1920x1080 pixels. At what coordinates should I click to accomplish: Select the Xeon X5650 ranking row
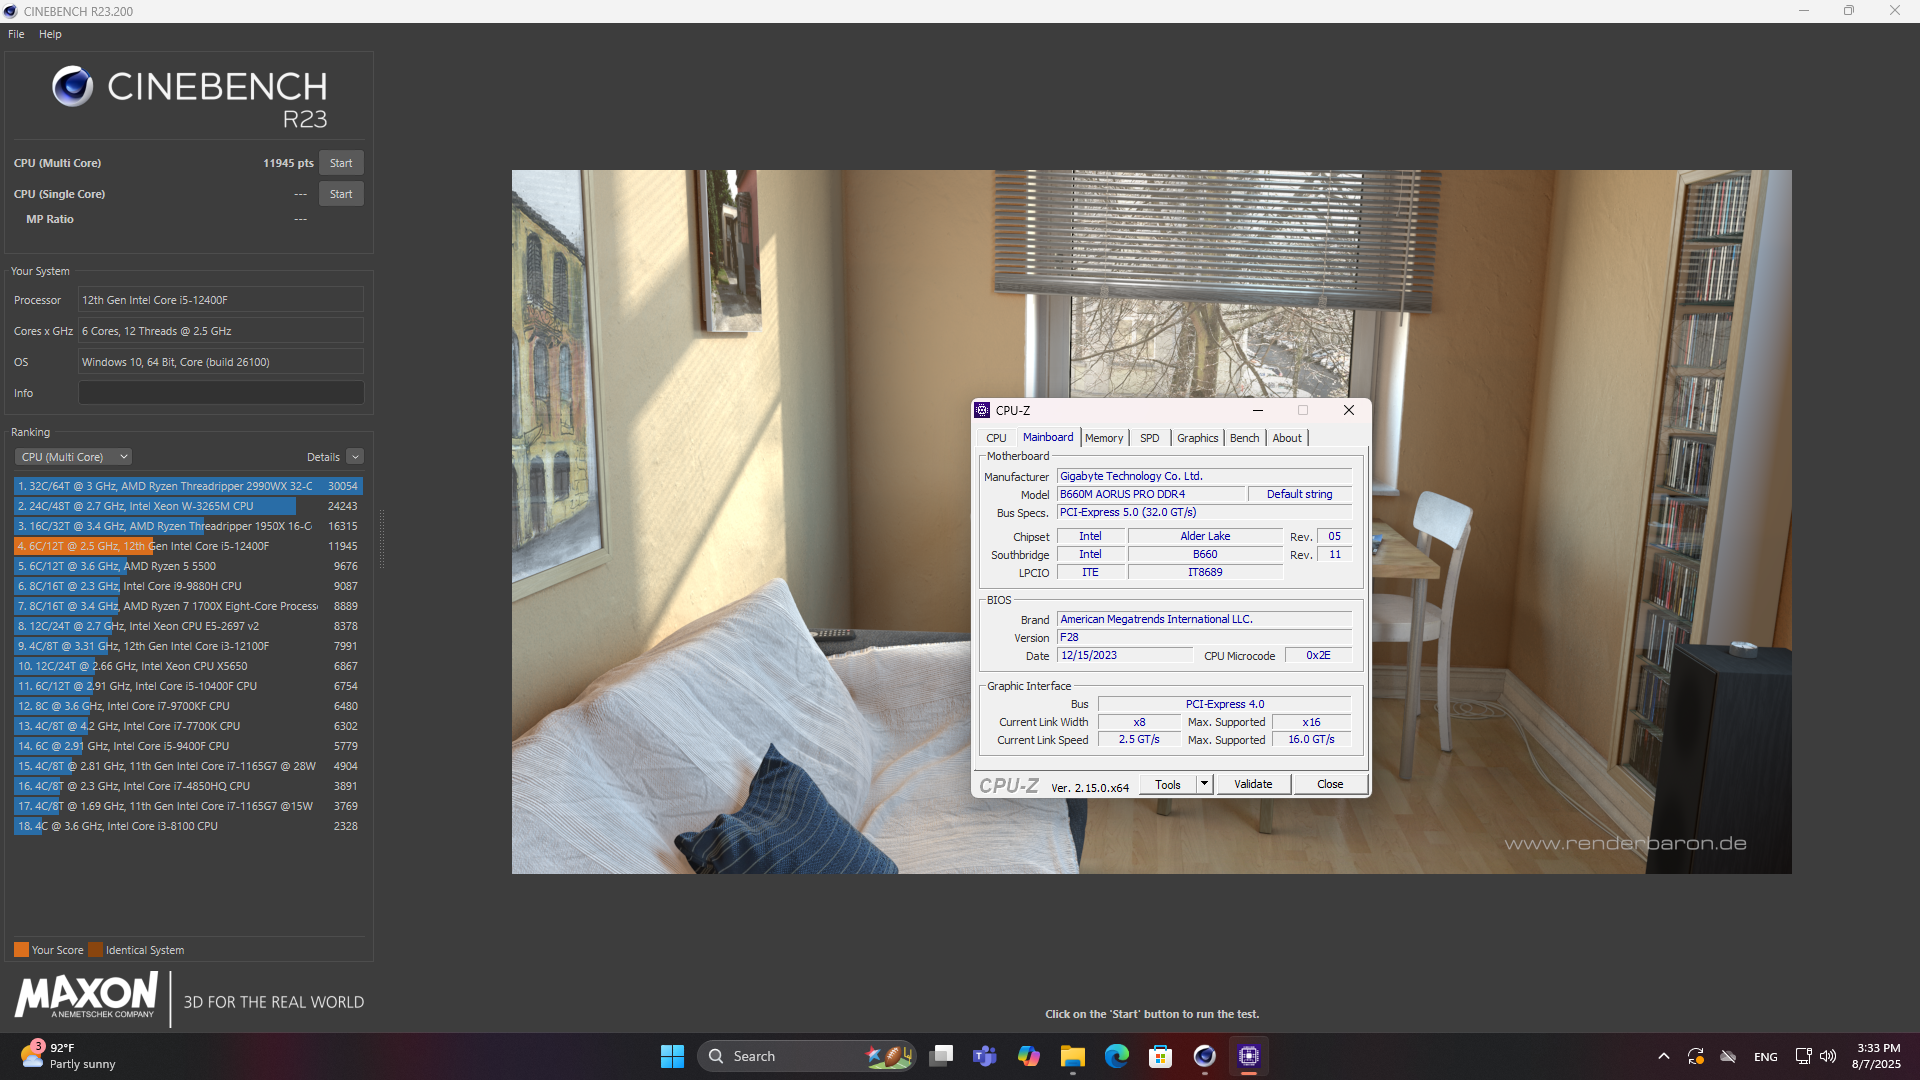[x=188, y=666]
